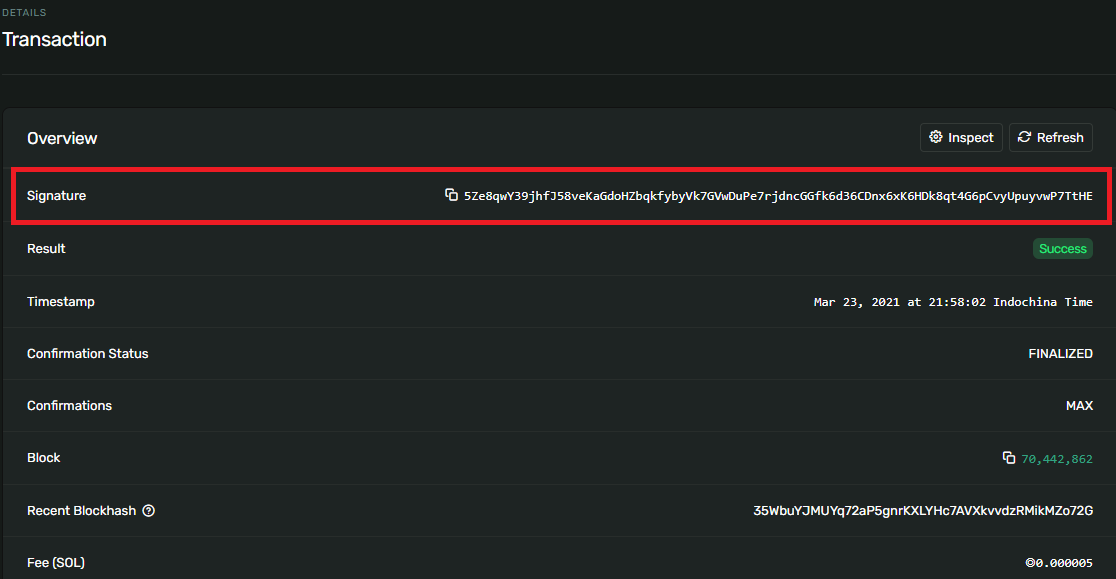Click the fee amount 0.000005

coord(1062,563)
